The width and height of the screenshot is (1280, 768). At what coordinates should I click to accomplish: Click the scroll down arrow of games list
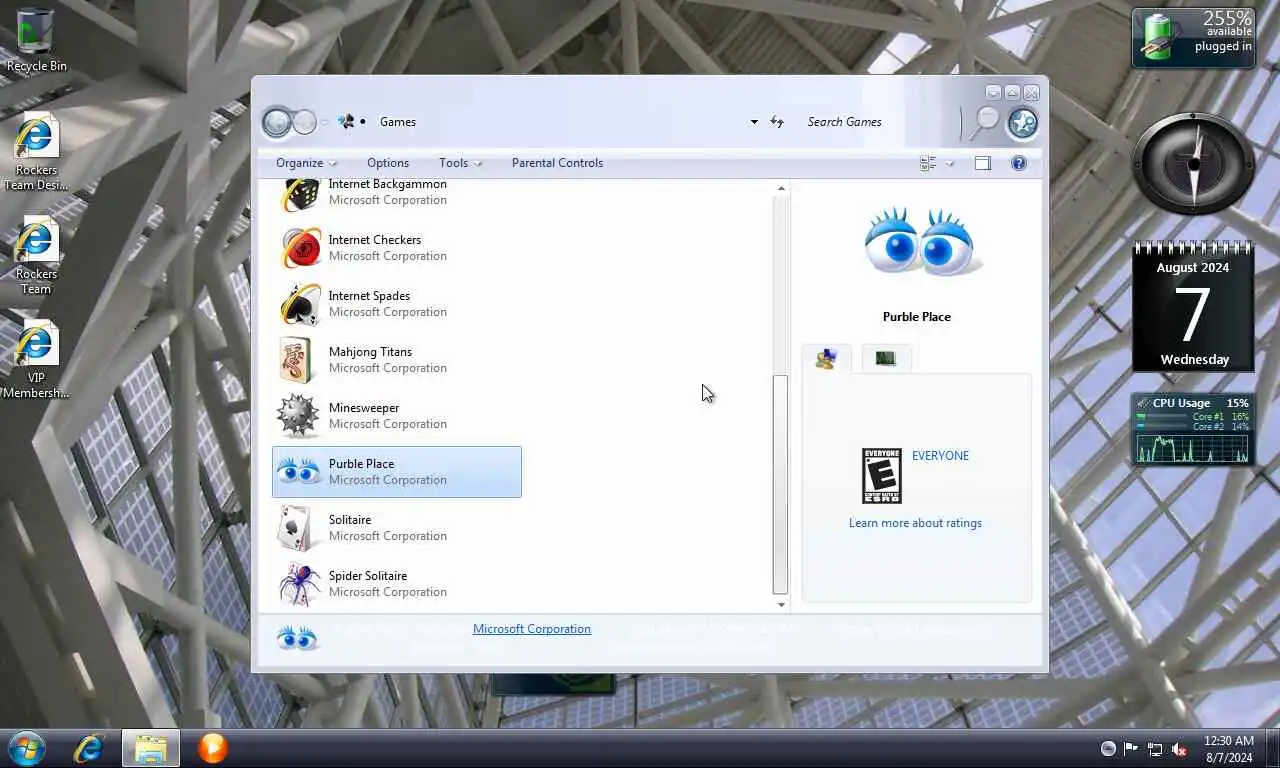click(781, 604)
